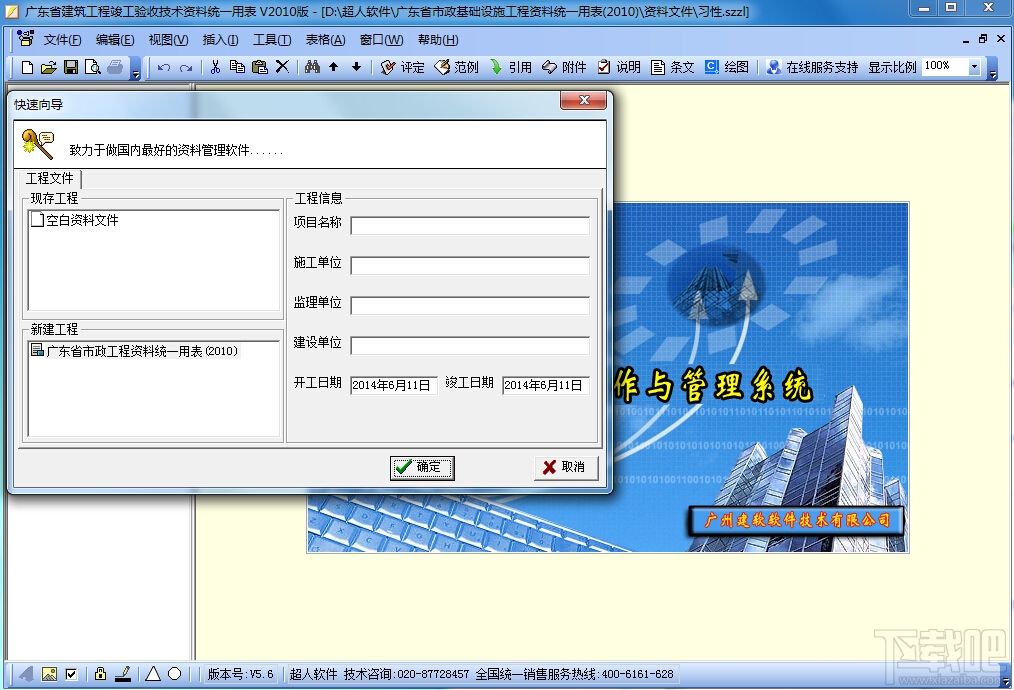Viewport: 1014px width, 690px height.
Task: Open the 视图(V) menu
Action: tap(168, 40)
